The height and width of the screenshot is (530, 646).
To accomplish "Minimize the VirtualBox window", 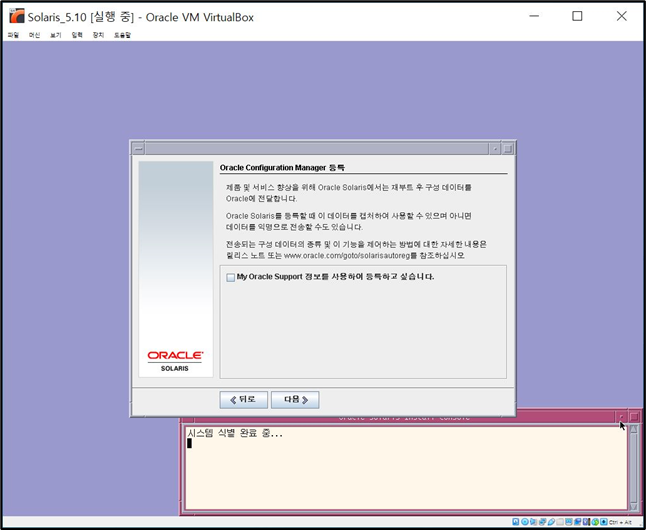I will [534, 16].
